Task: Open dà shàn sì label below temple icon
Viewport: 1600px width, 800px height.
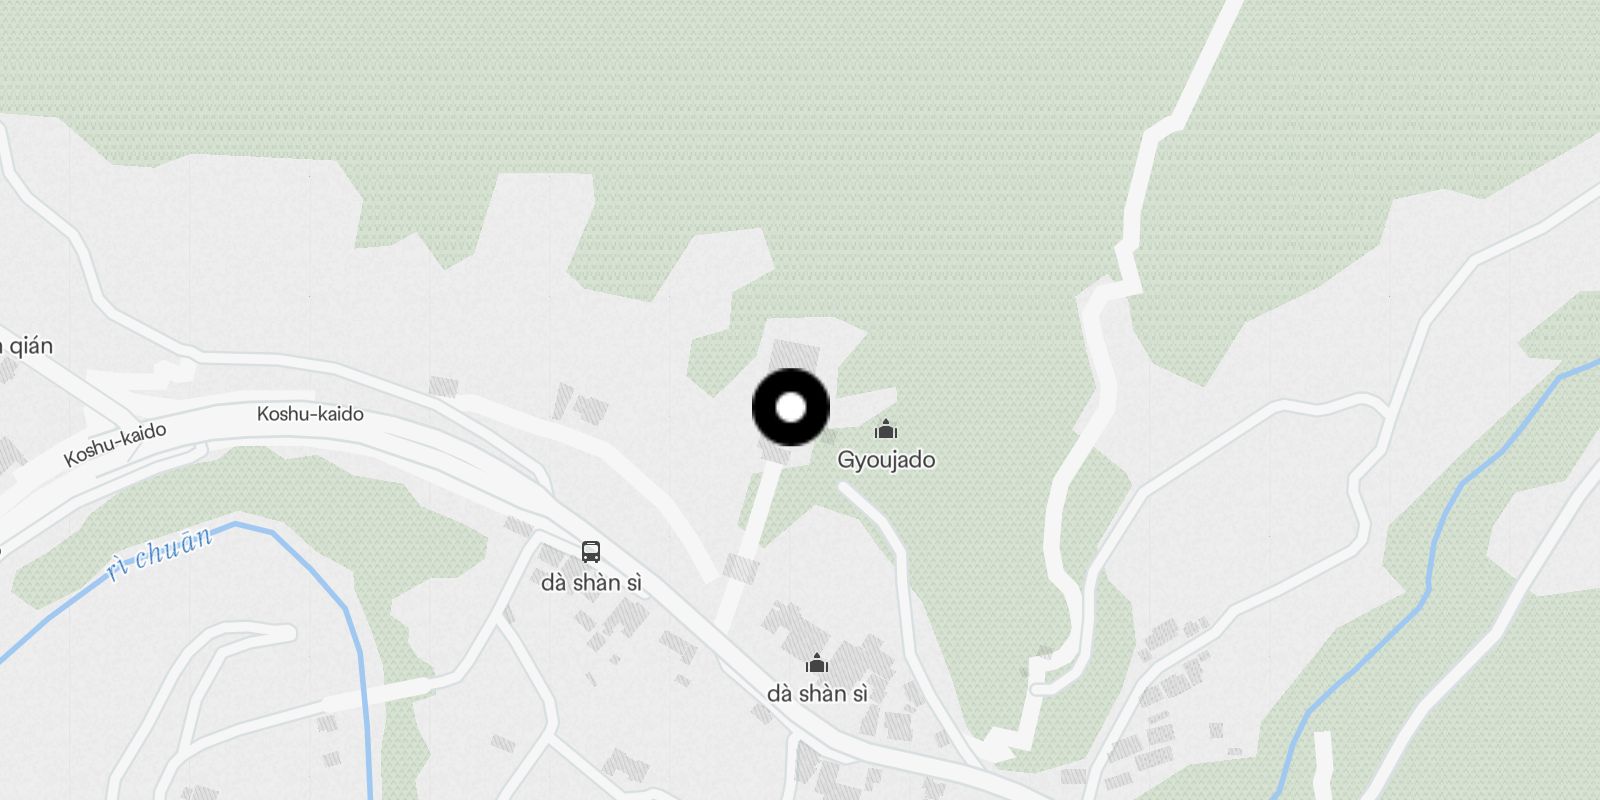Action: [x=817, y=693]
